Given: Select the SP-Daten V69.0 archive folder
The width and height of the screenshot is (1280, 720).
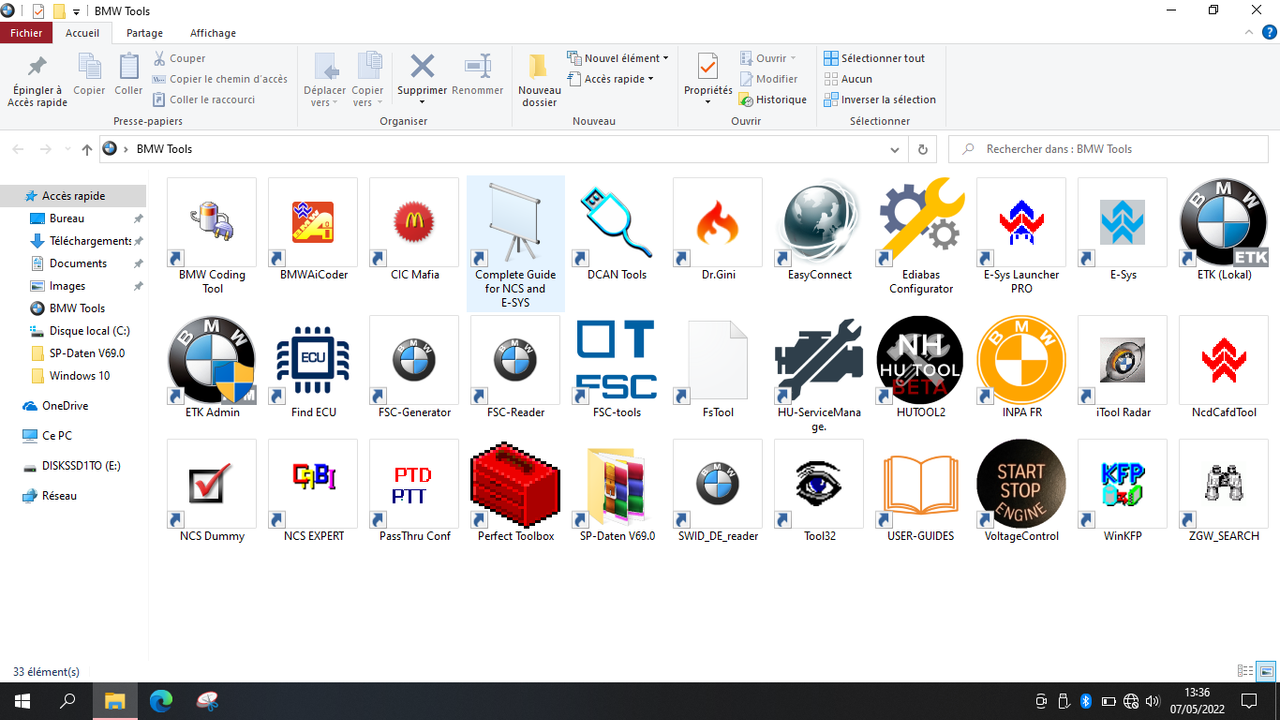Looking at the screenshot, I should tap(617, 491).
